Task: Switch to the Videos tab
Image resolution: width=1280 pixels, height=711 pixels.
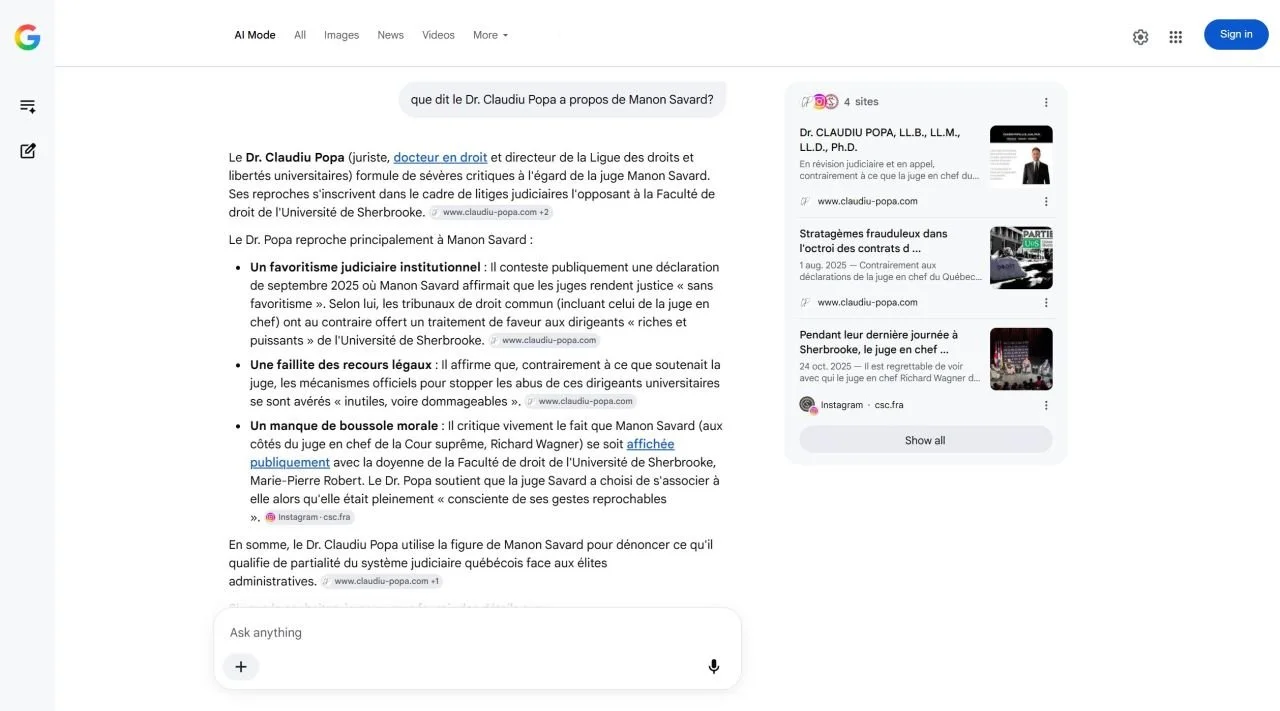Action: pyautogui.click(x=438, y=35)
